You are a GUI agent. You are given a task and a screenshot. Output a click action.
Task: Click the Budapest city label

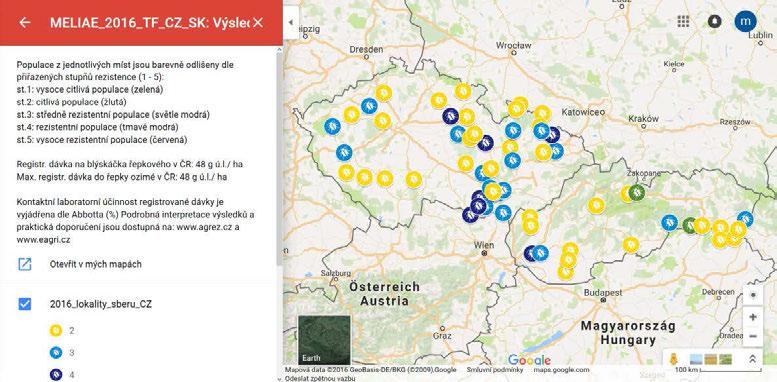click(603, 292)
